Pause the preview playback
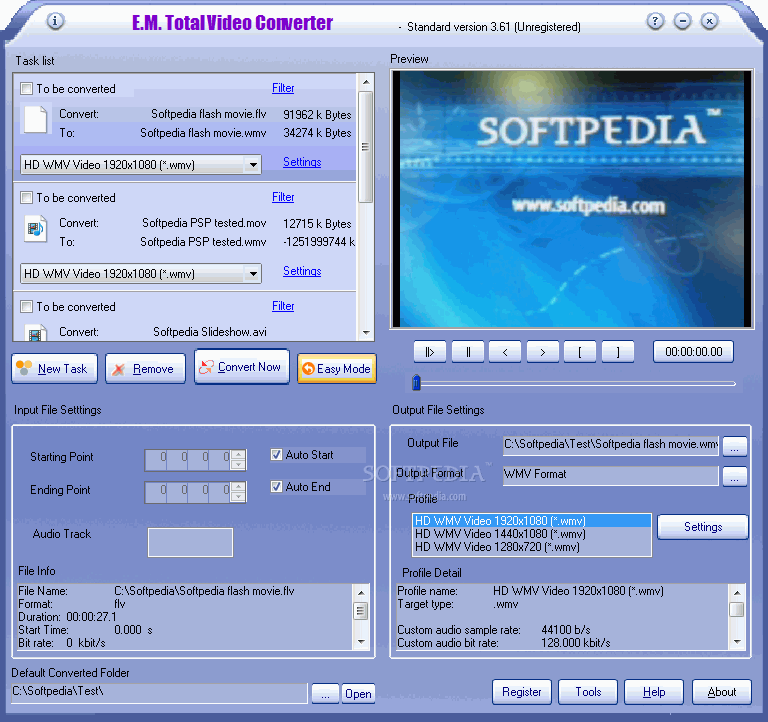Image resolution: width=768 pixels, height=722 pixels. tap(468, 352)
